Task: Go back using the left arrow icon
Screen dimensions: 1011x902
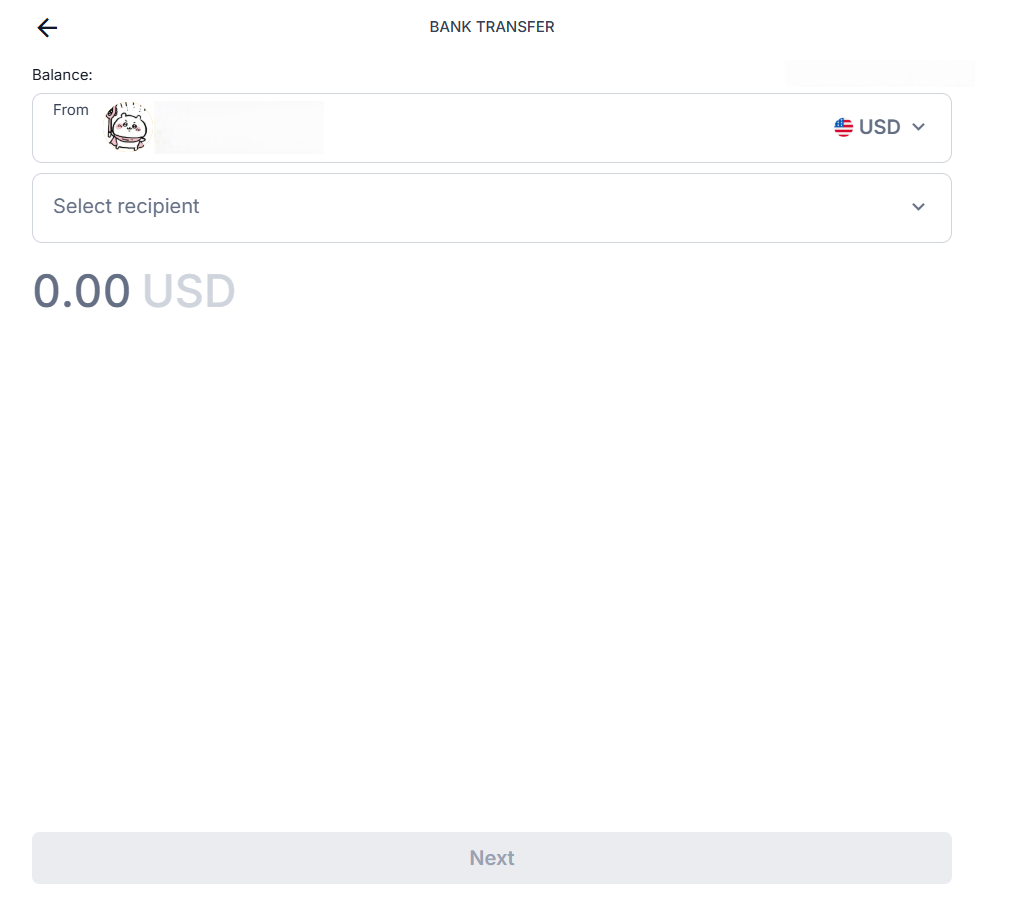Action: click(x=47, y=28)
